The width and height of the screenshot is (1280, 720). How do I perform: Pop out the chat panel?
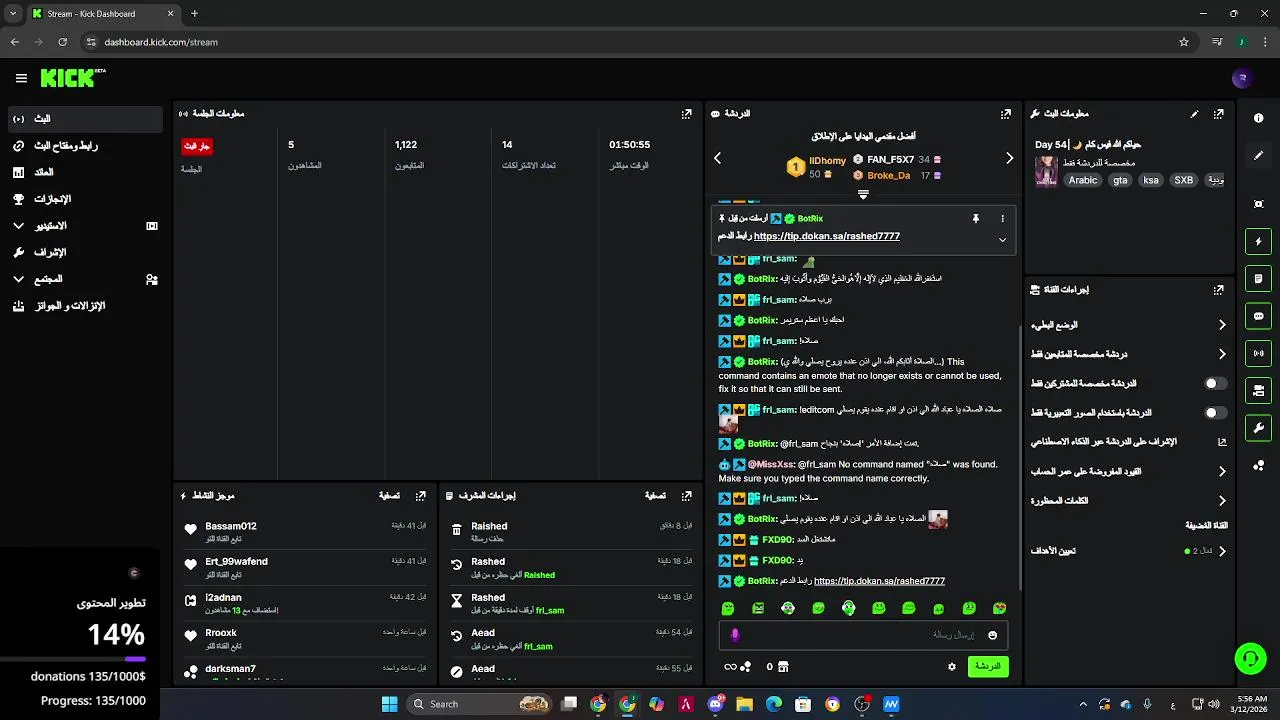click(x=1006, y=114)
